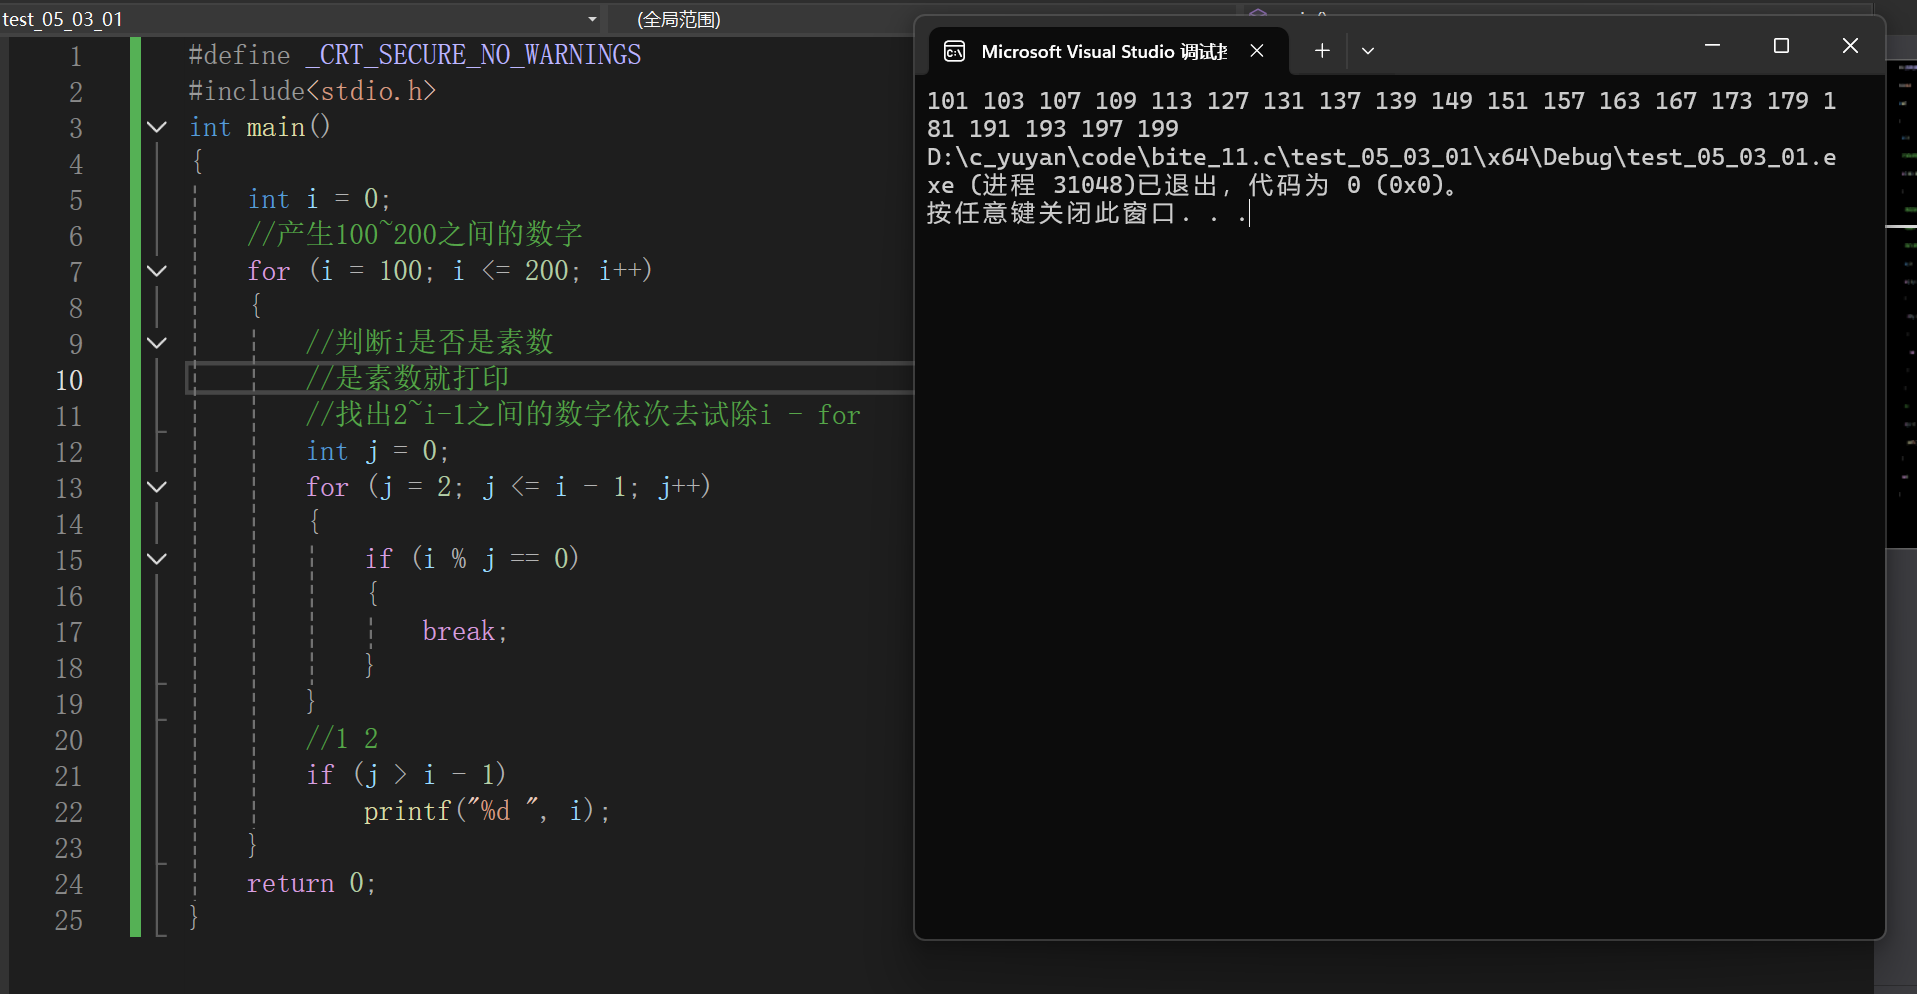Click line number 10 in the gutter

tap(69, 380)
